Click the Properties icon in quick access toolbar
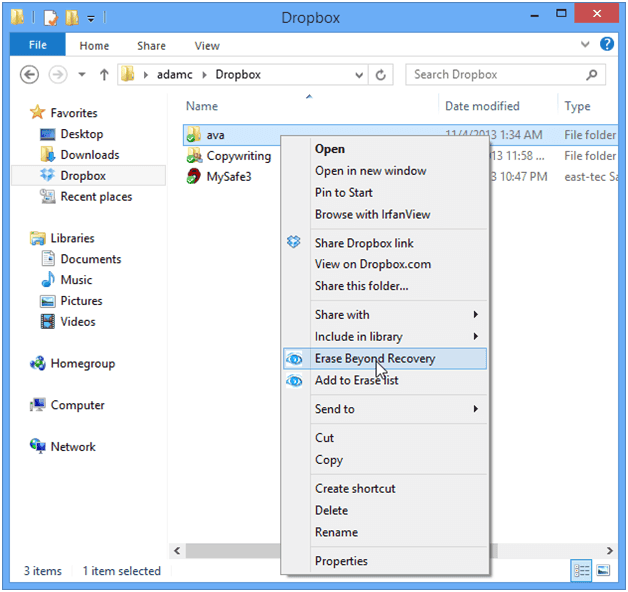This screenshot has width=628, height=592. tap(51, 18)
